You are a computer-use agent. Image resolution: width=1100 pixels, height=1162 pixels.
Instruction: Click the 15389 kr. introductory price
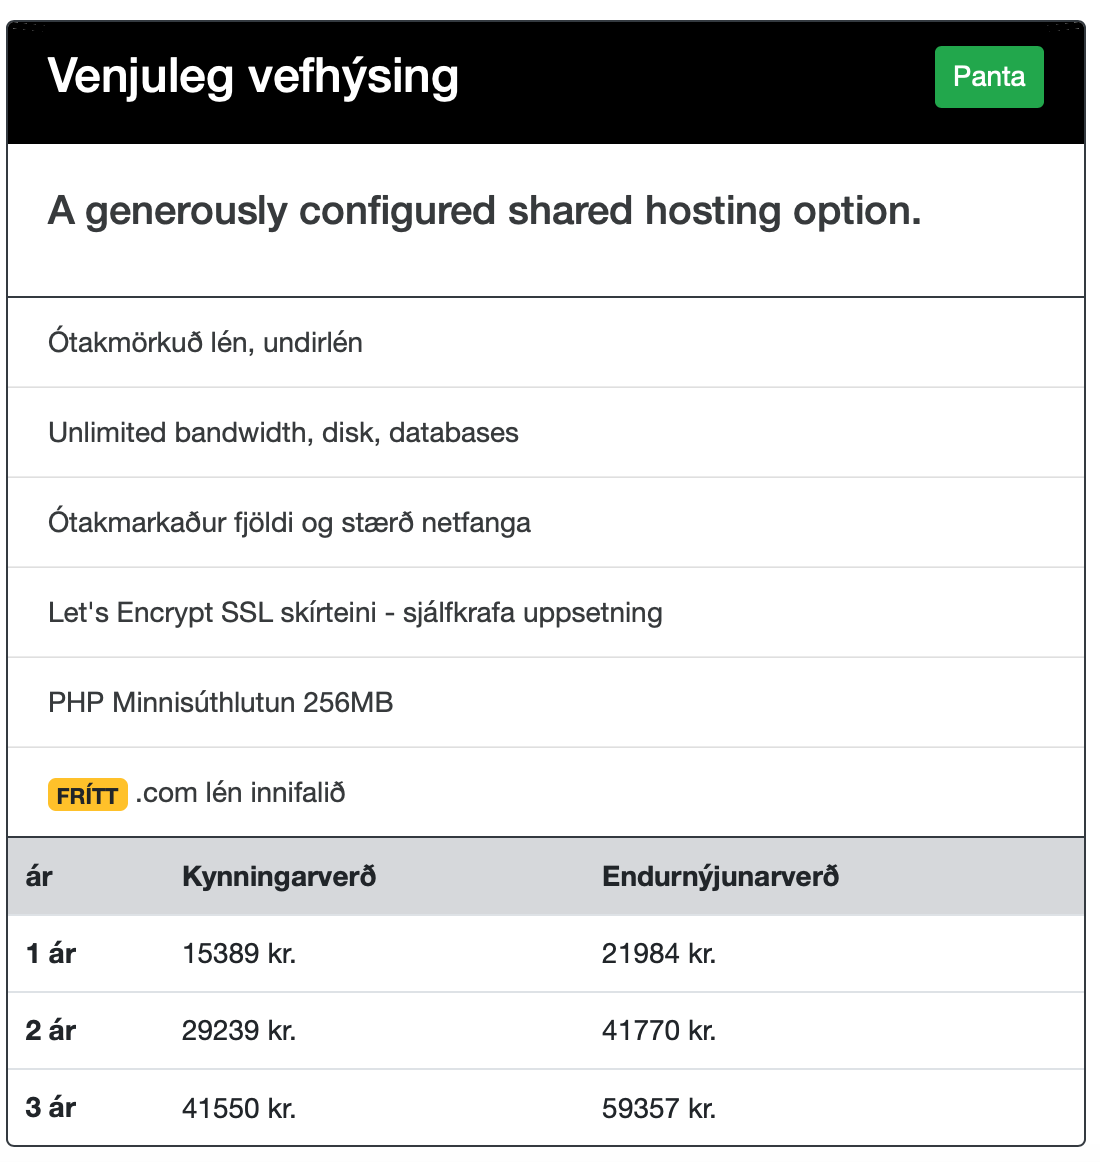tap(240, 954)
